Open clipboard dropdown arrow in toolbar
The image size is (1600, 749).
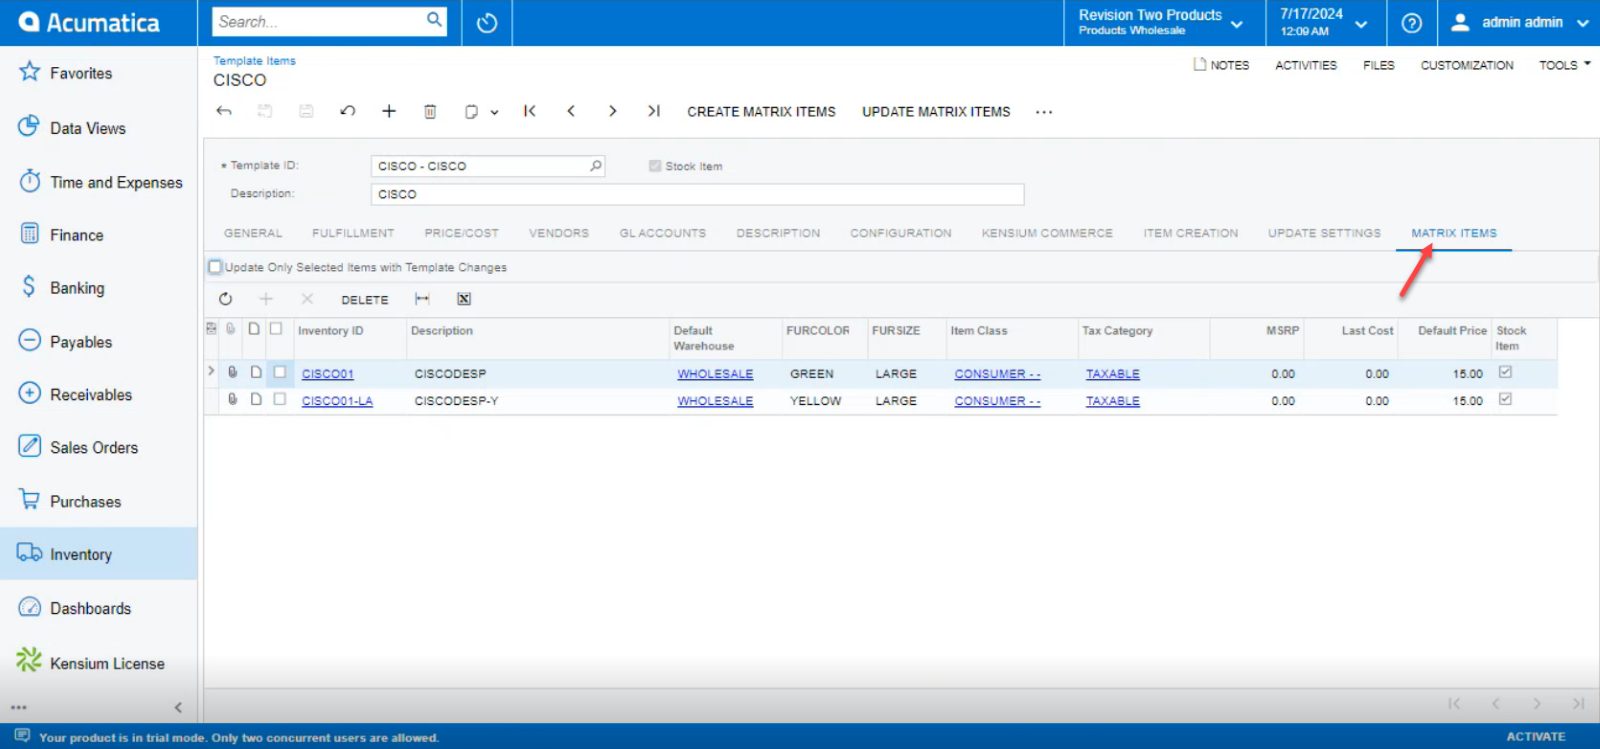494,113
